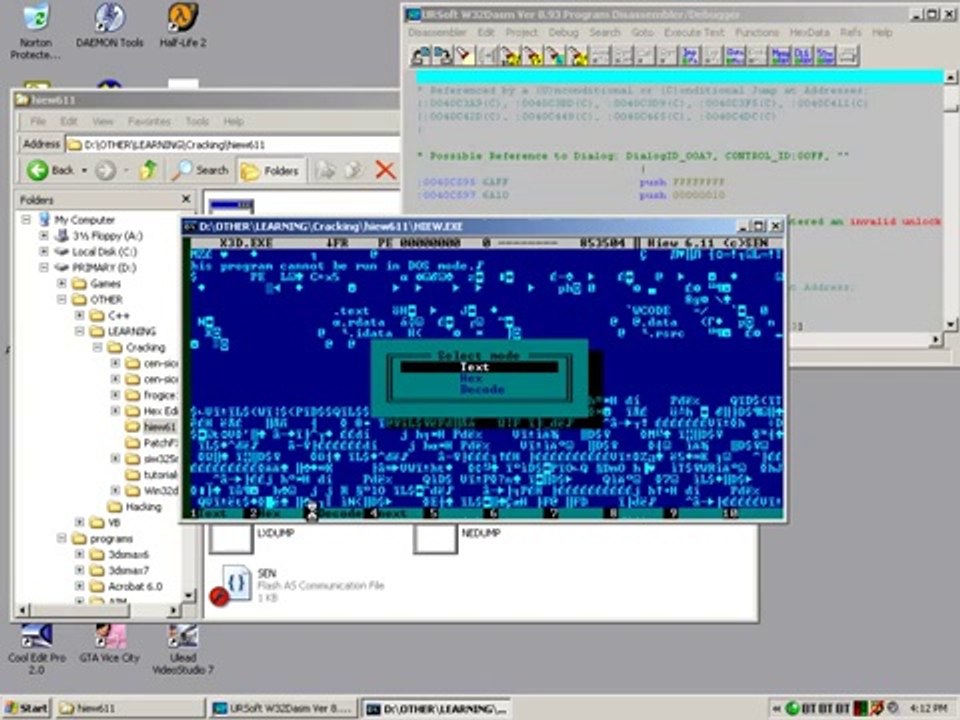Viewport: 960px width, 720px height.
Task: Switch to hiew611 folder taskbar button
Action: 130,708
